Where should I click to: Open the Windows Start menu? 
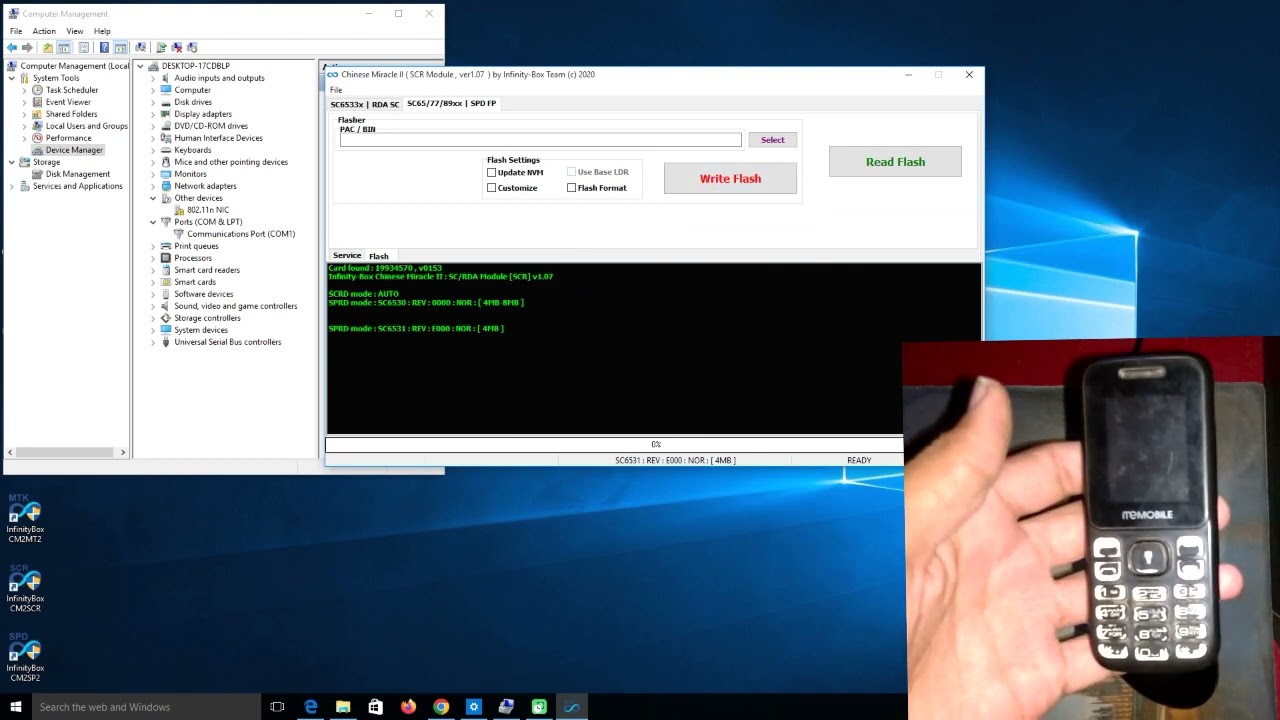click(x=15, y=707)
